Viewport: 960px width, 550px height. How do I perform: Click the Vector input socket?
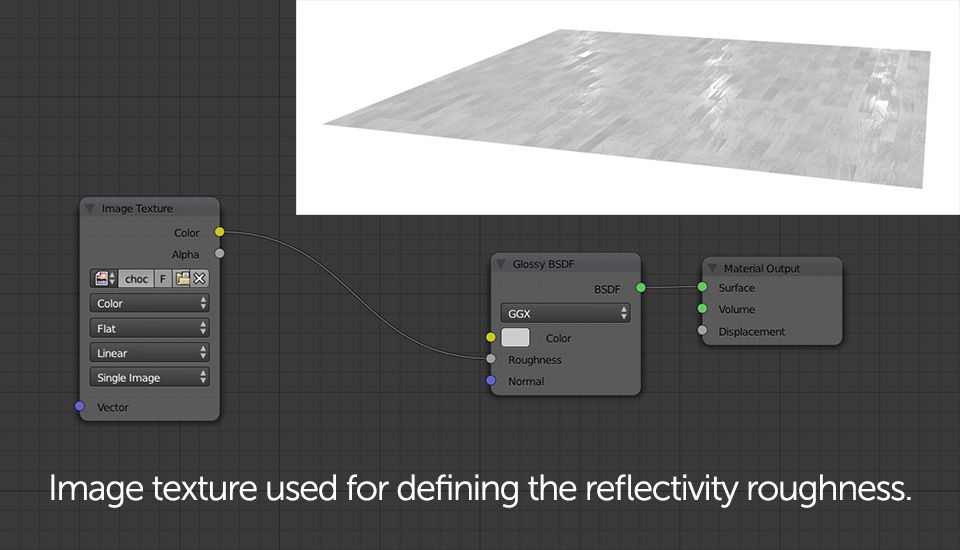point(80,406)
